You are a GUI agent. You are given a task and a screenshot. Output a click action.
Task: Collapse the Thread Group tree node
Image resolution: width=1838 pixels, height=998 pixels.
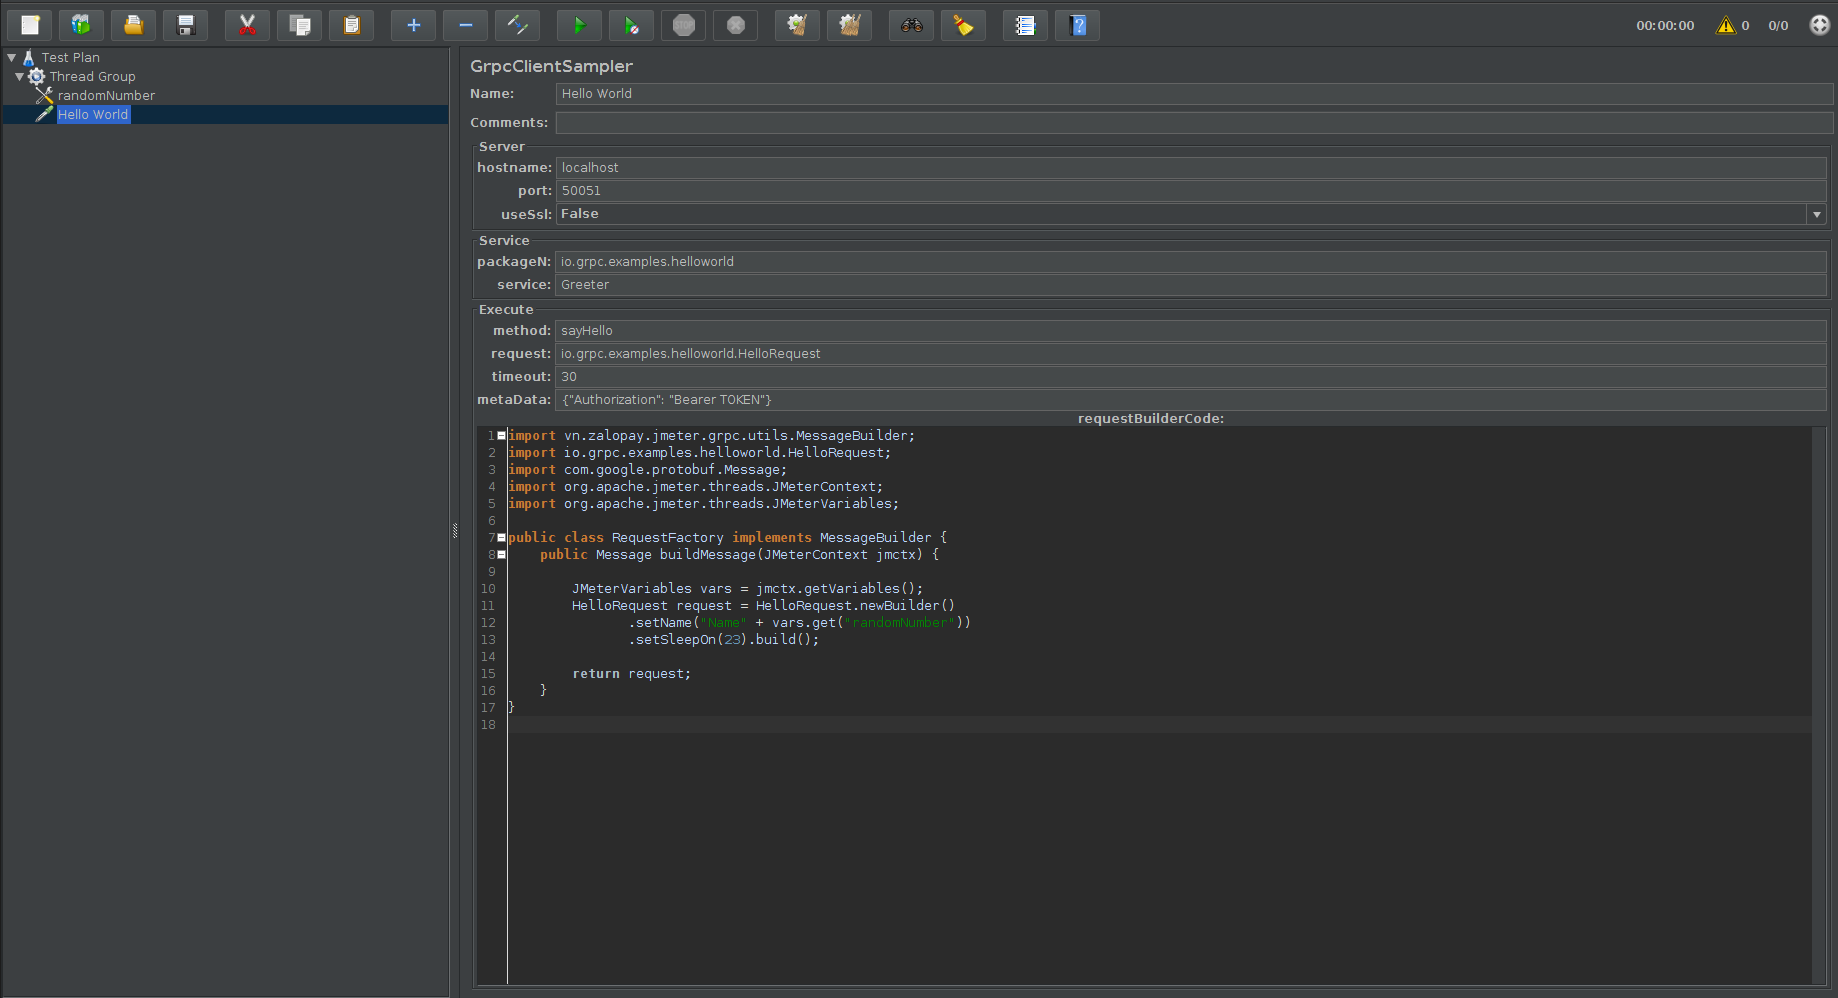click(20, 77)
